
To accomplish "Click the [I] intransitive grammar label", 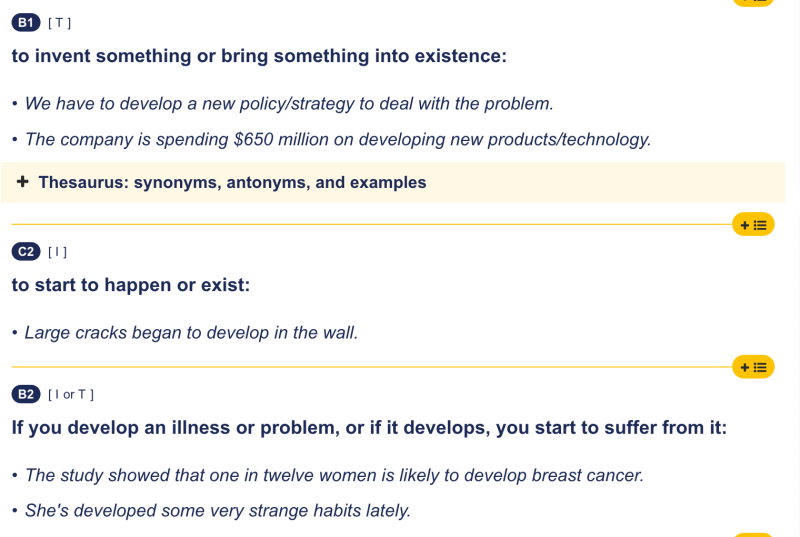I will [x=57, y=252].
